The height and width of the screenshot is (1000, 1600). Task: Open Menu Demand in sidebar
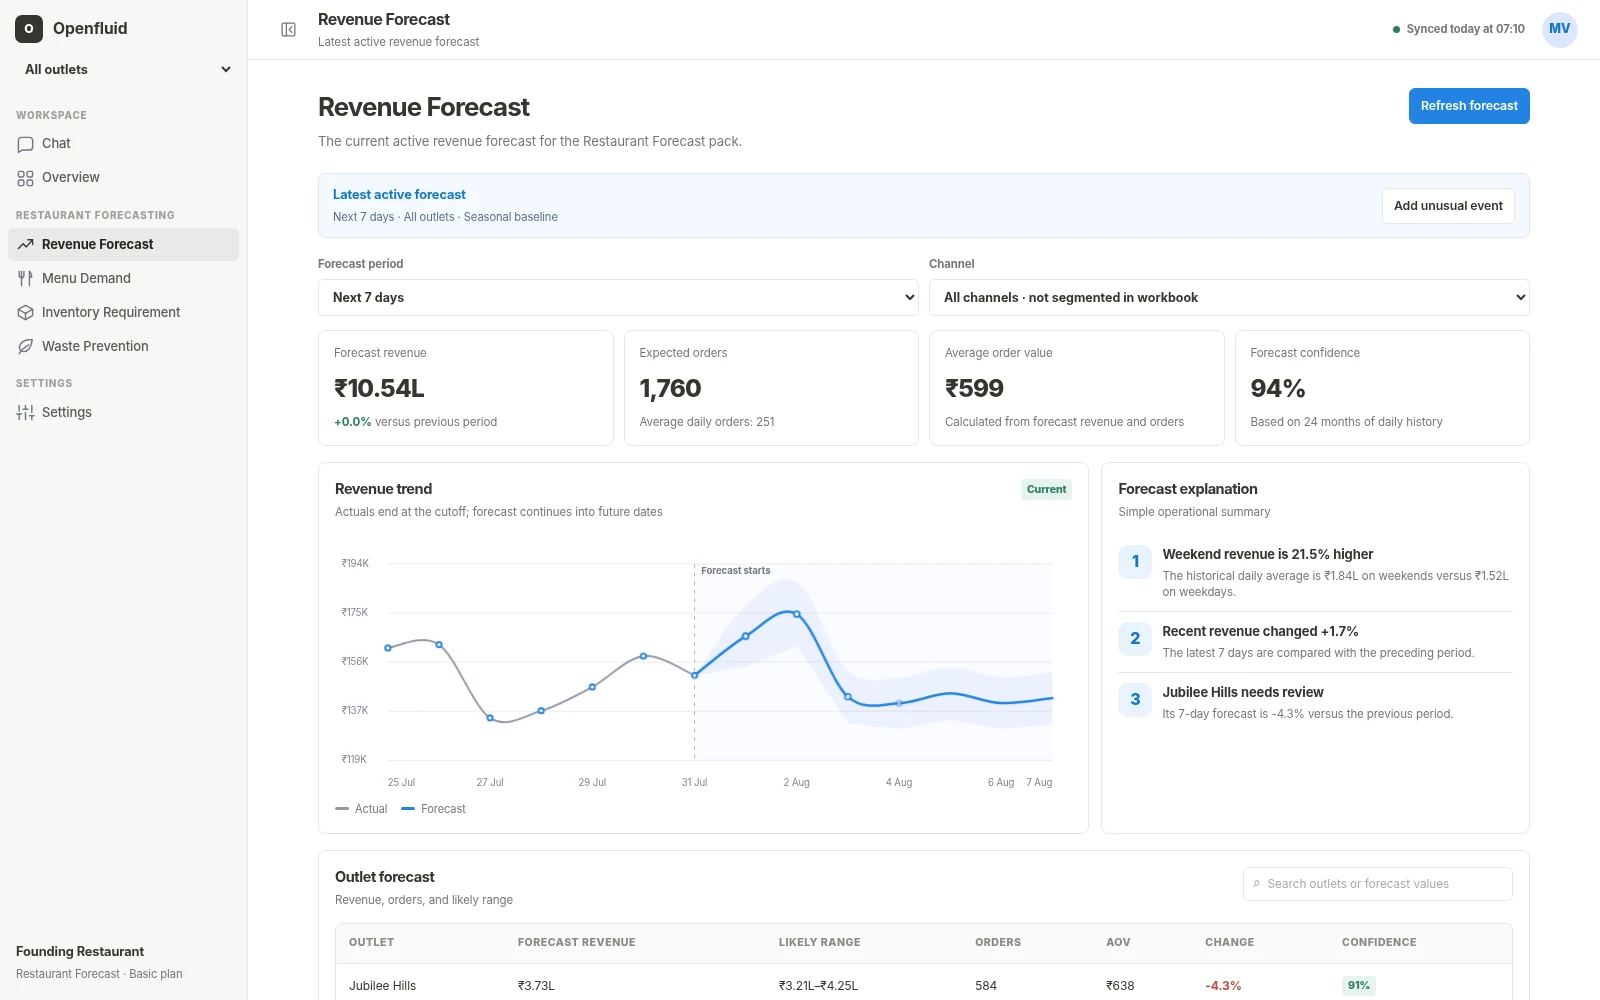124,279
